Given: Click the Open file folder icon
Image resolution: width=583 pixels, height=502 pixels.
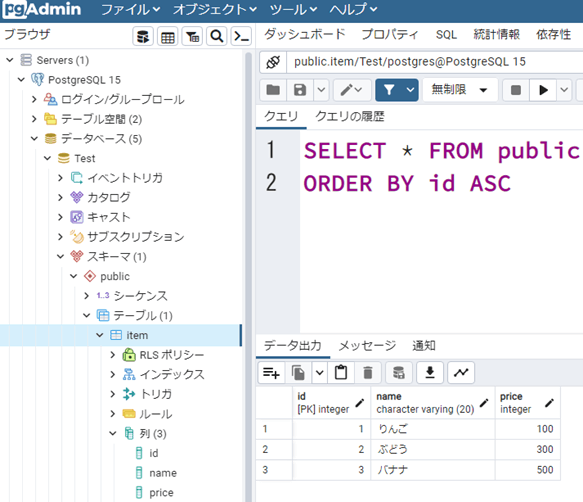Looking at the screenshot, I should coord(273,90).
